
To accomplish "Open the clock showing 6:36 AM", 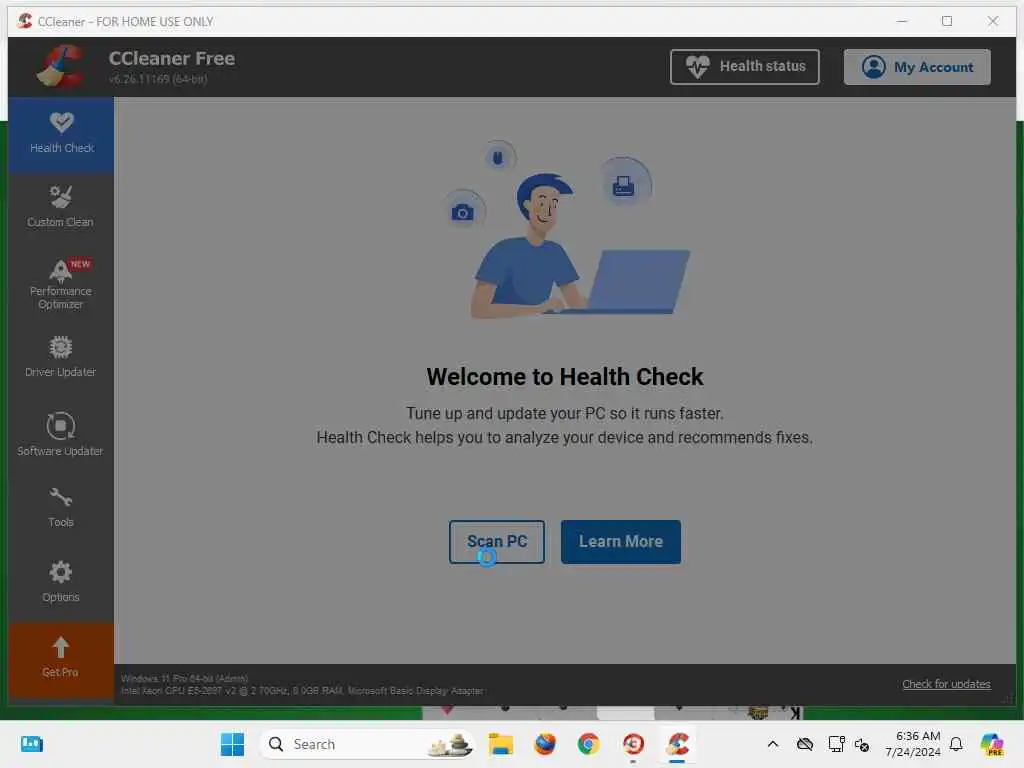I will [912, 744].
